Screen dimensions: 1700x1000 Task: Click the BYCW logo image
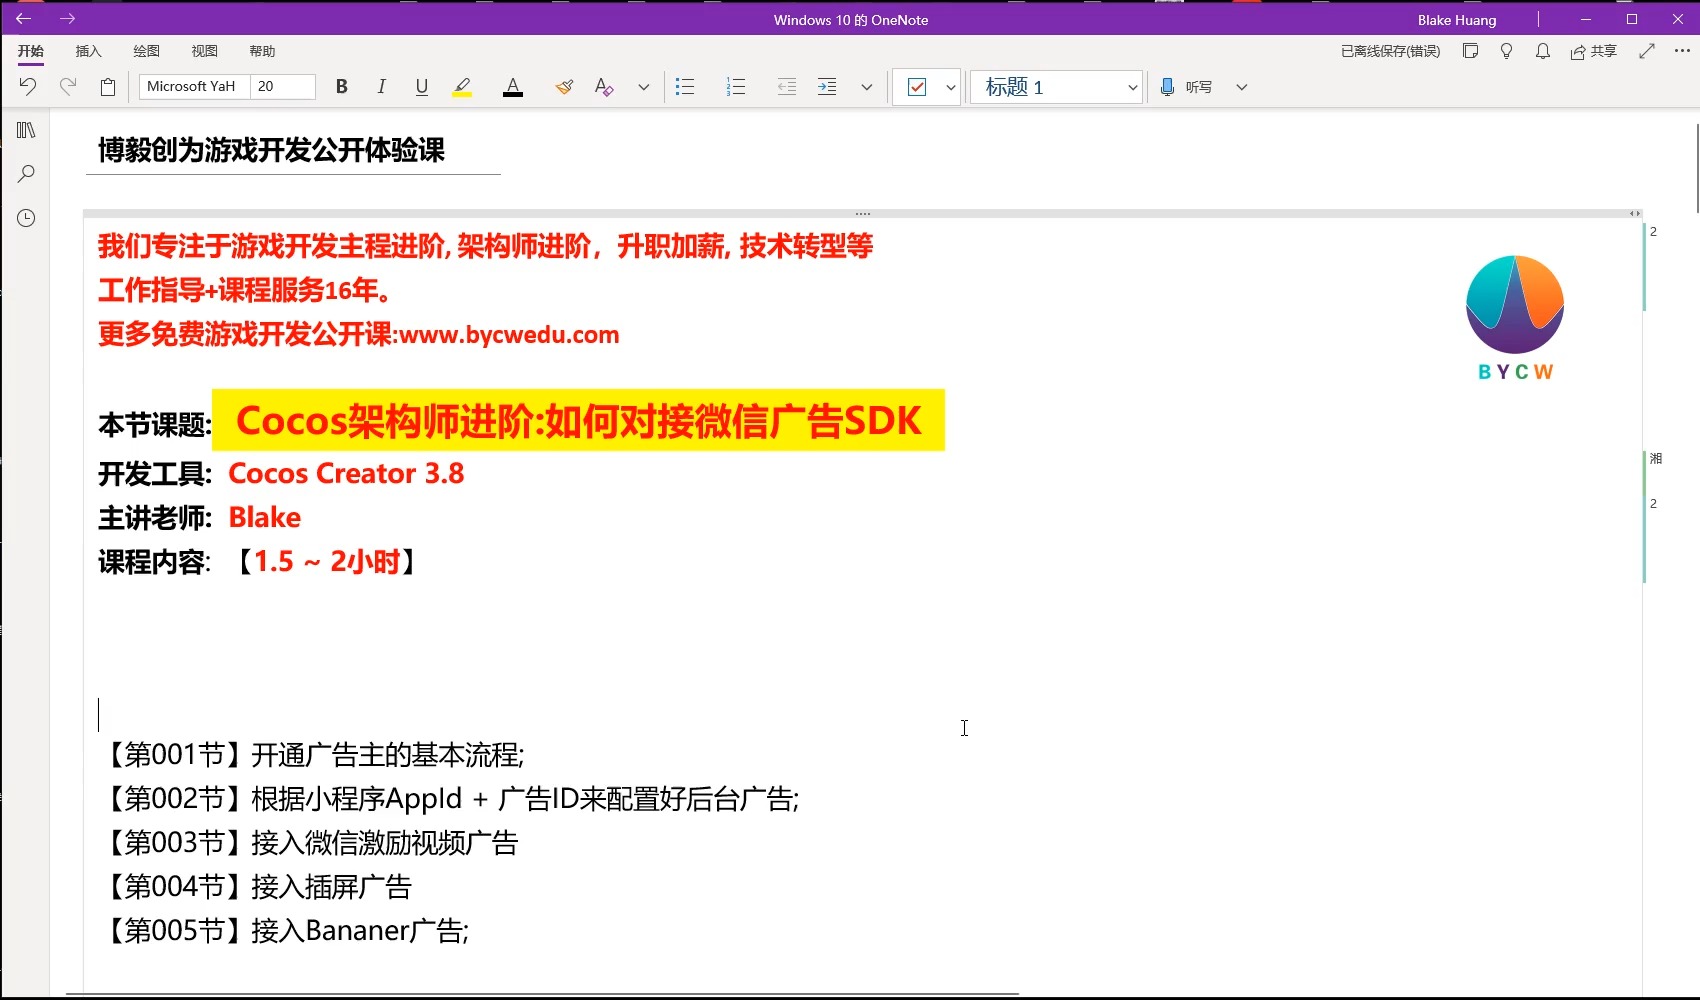coord(1515,318)
